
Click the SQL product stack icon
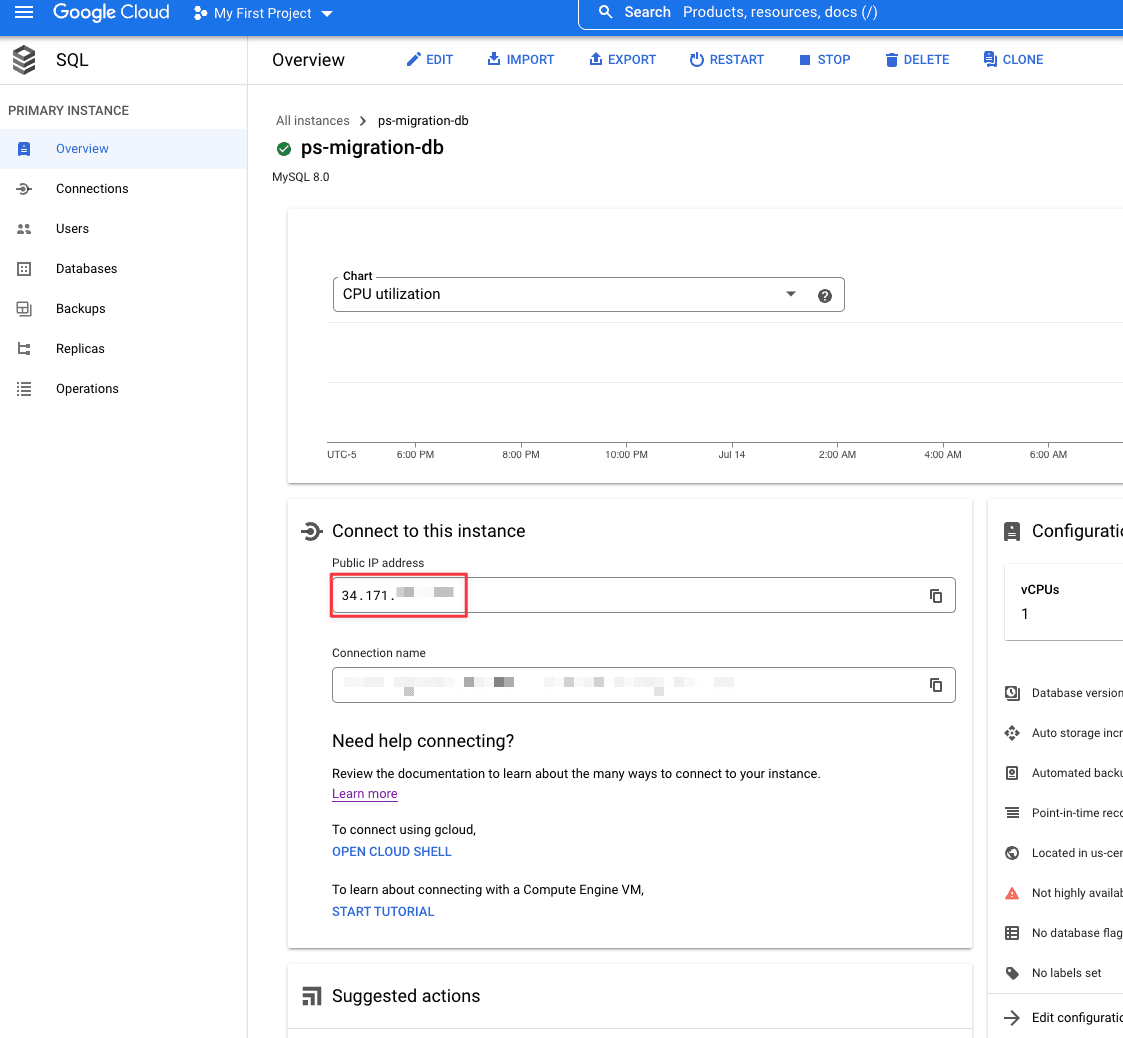pyautogui.click(x=24, y=60)
